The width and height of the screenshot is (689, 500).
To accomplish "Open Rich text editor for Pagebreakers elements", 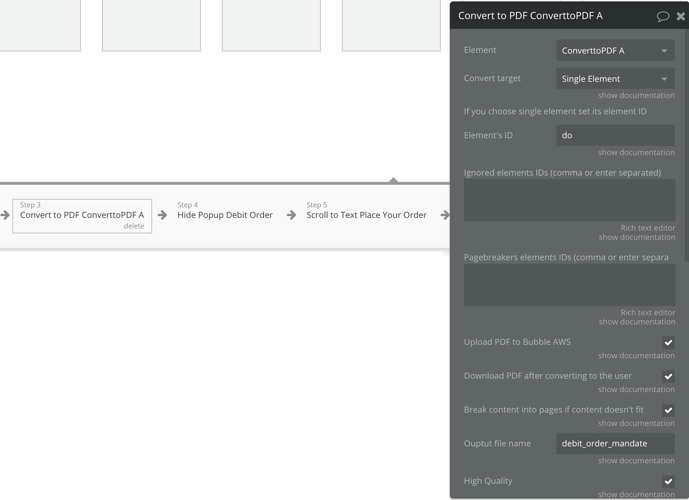I will pyautogui.click(x=648, y=312).
